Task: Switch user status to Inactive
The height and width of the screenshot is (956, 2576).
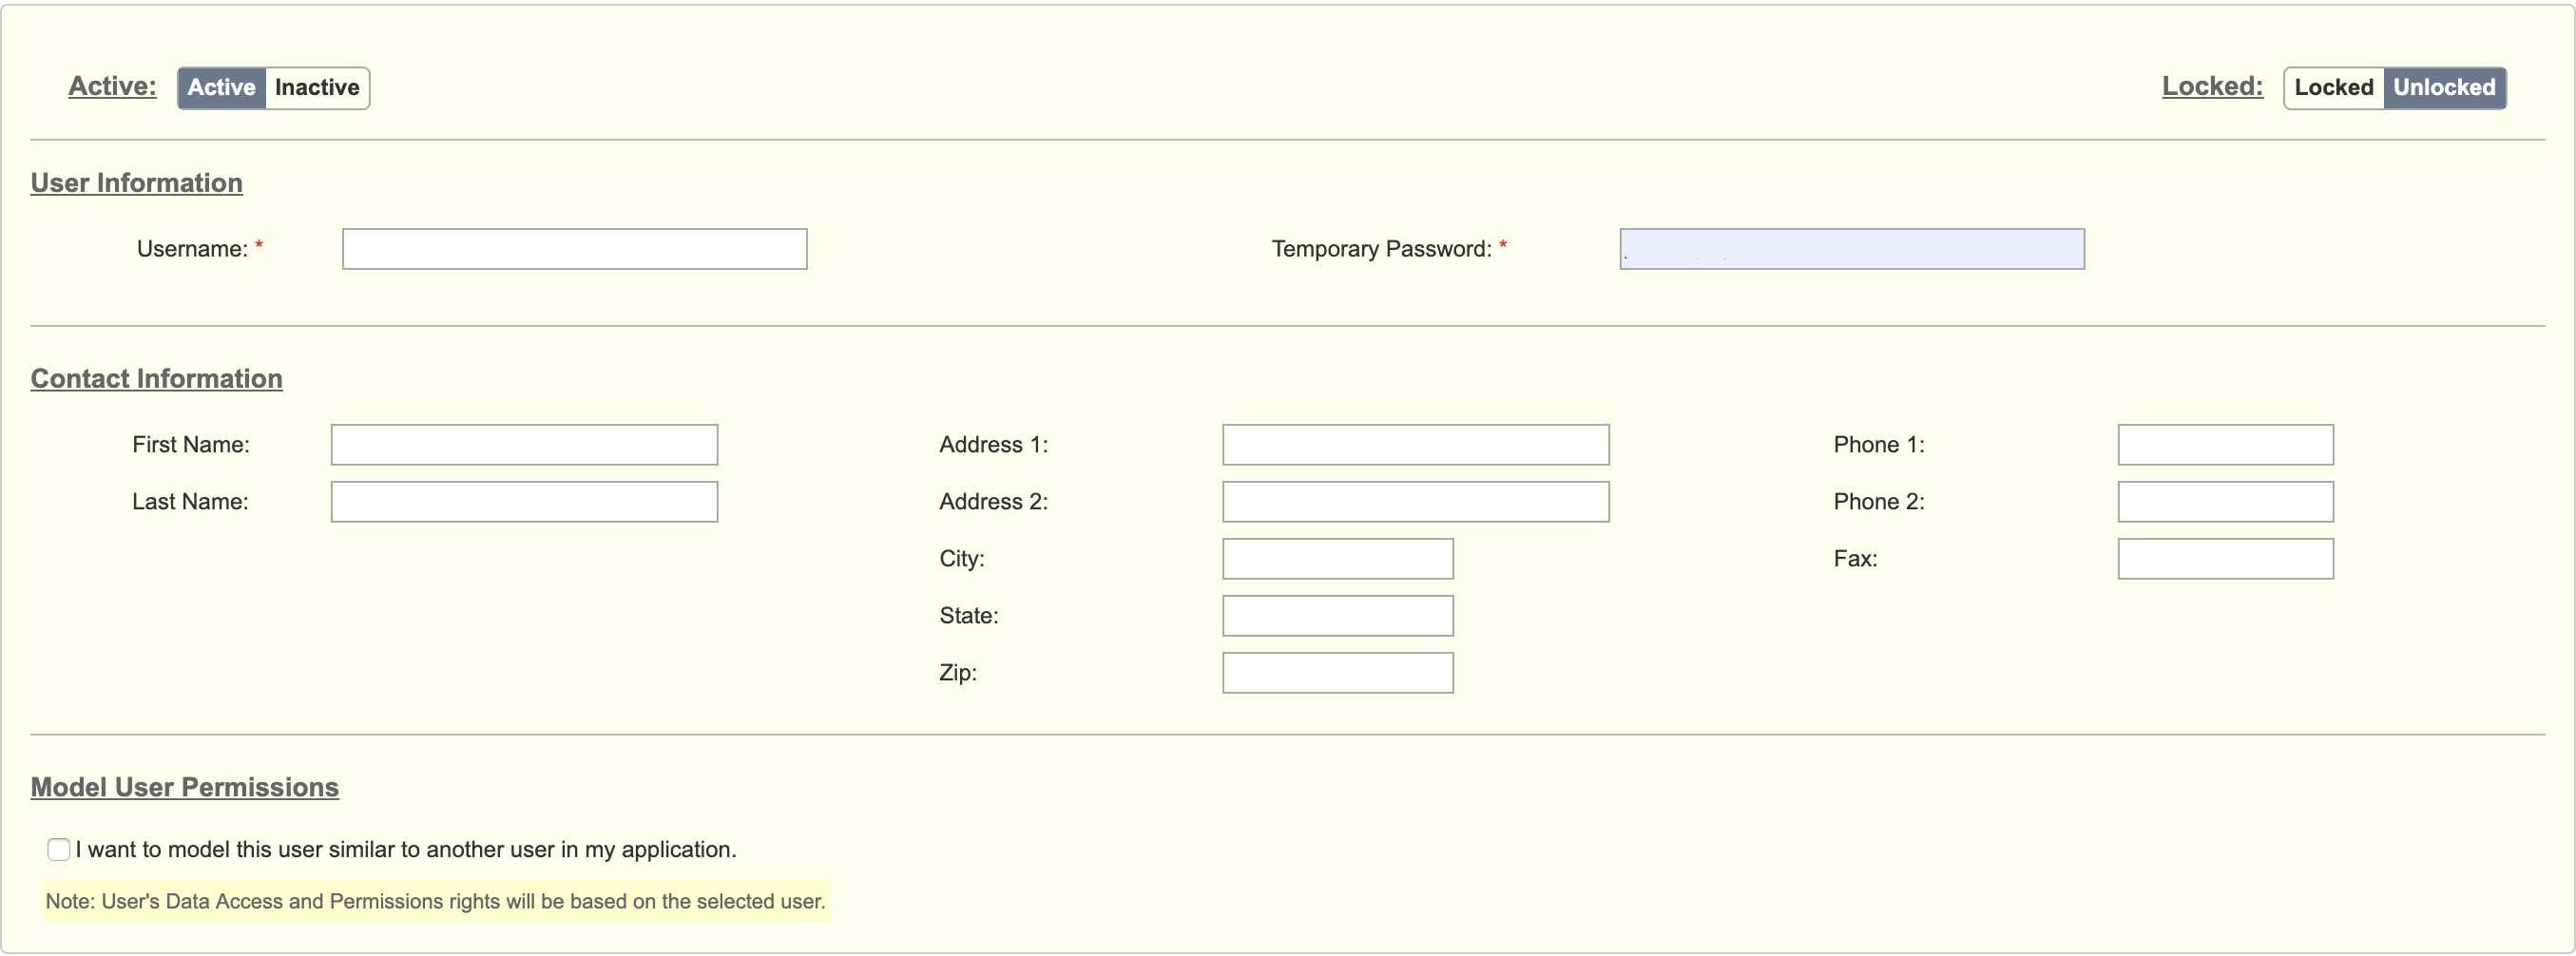Action: [317, 88]
